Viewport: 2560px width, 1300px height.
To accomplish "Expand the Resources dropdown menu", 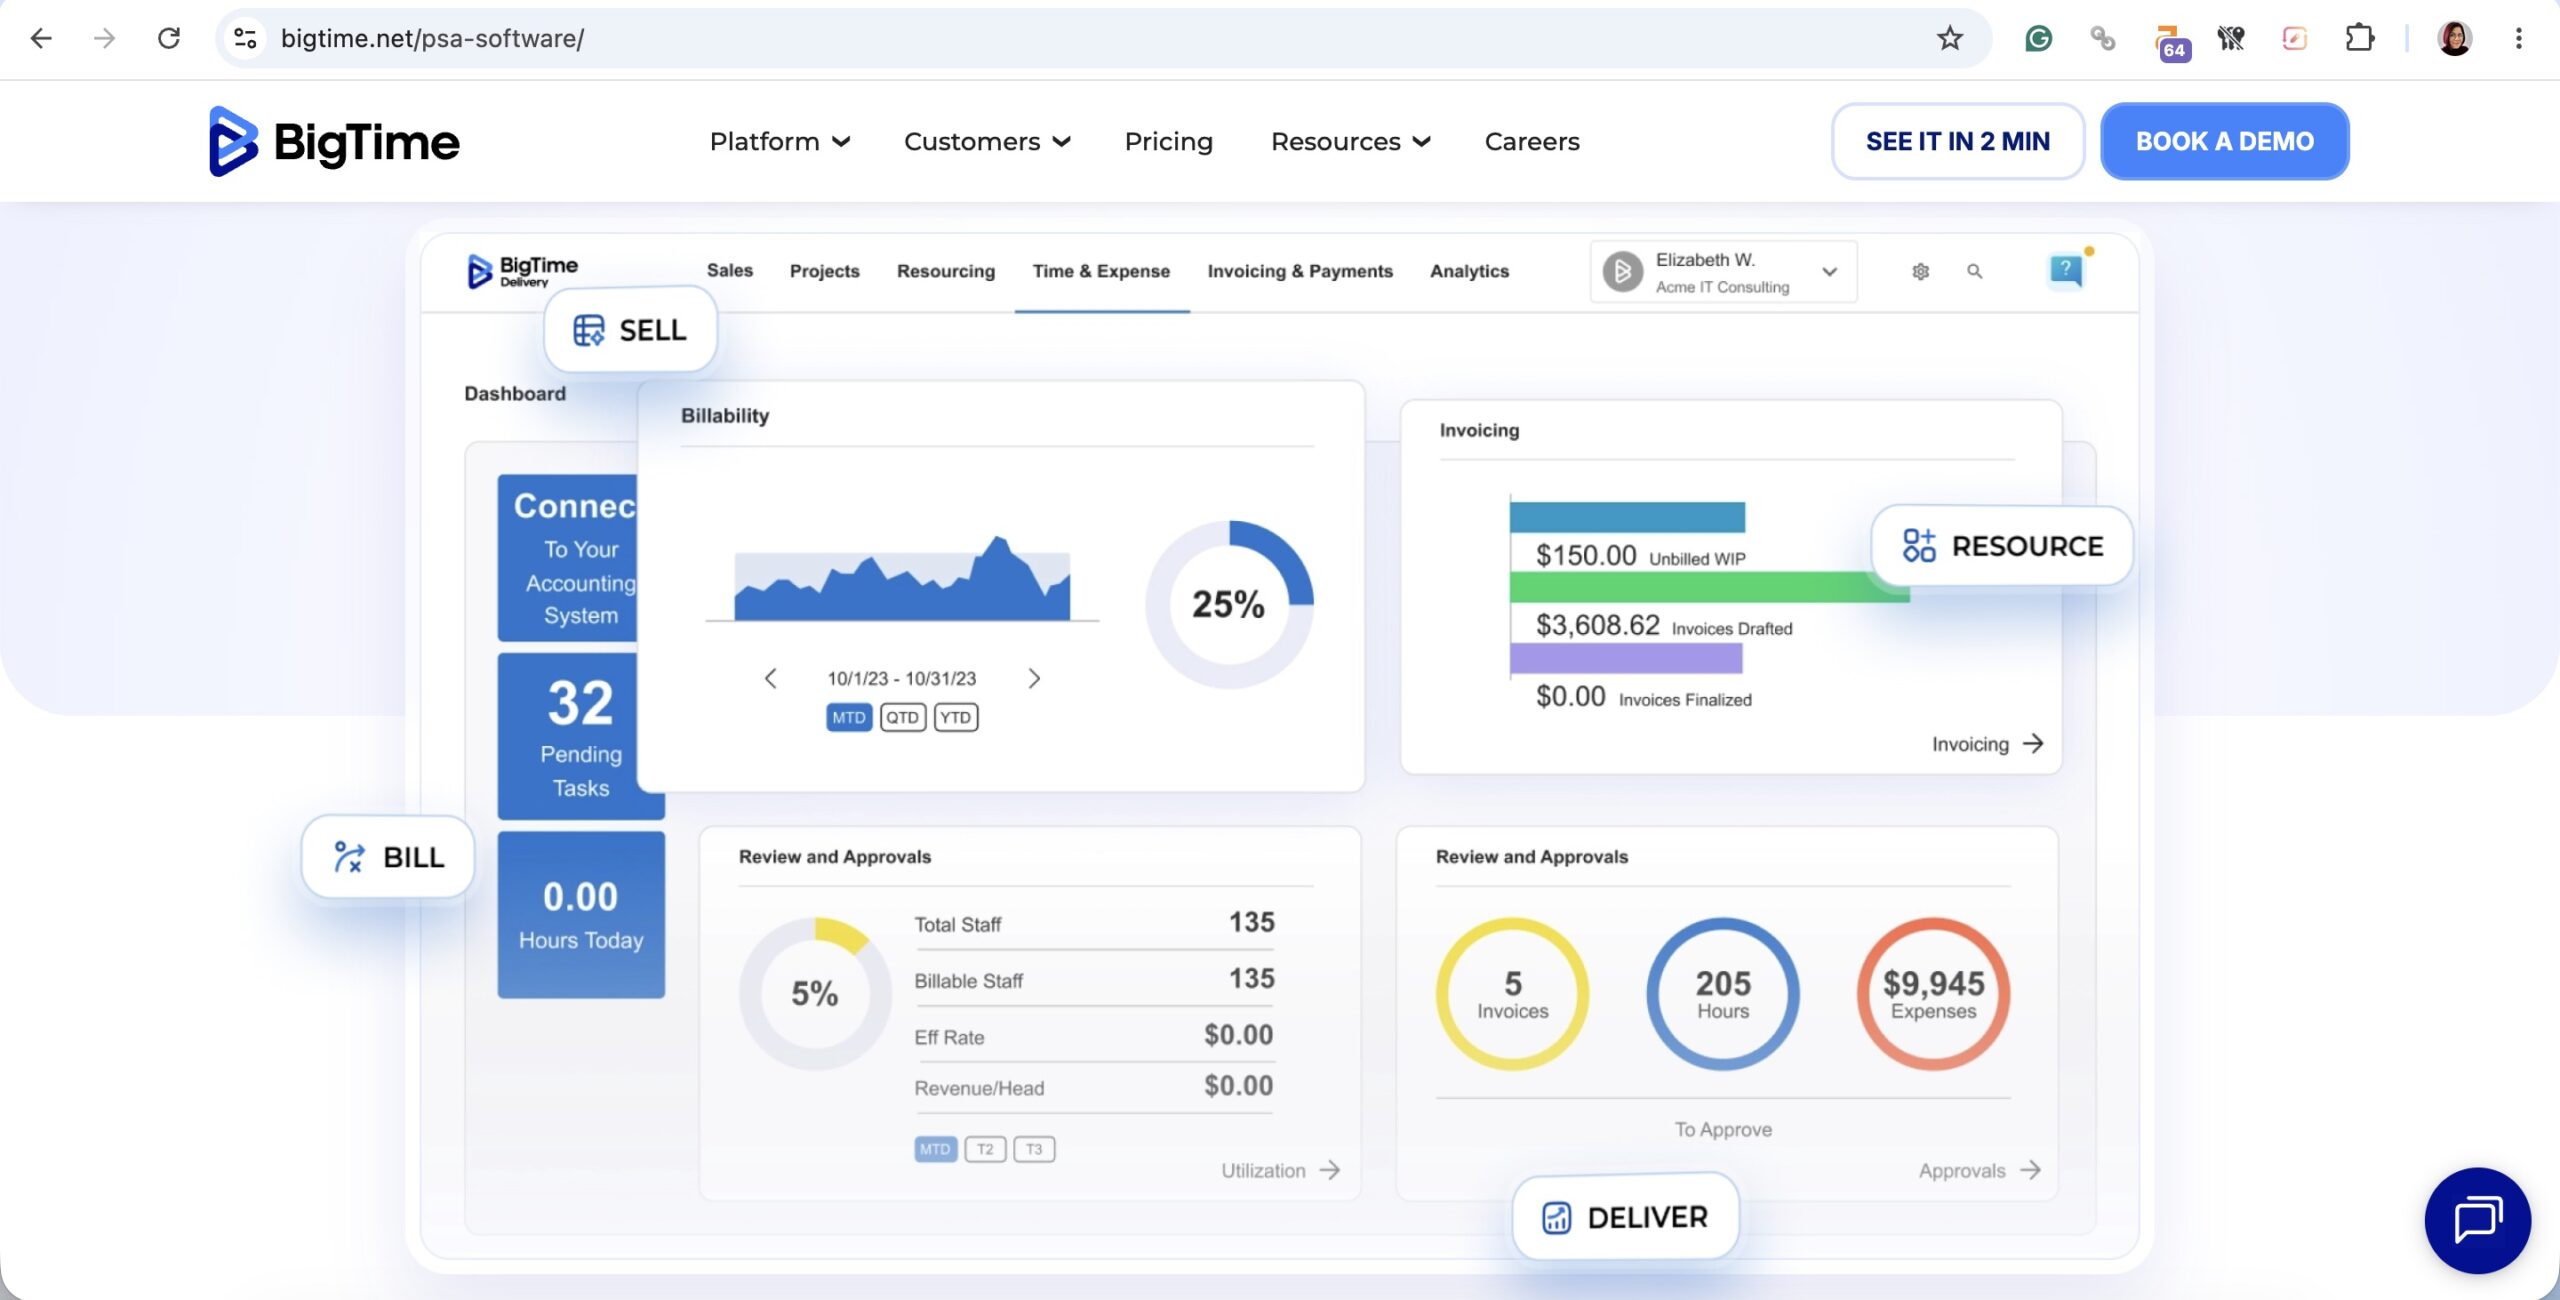I will pyautogui.click(x=1350, y=141).
